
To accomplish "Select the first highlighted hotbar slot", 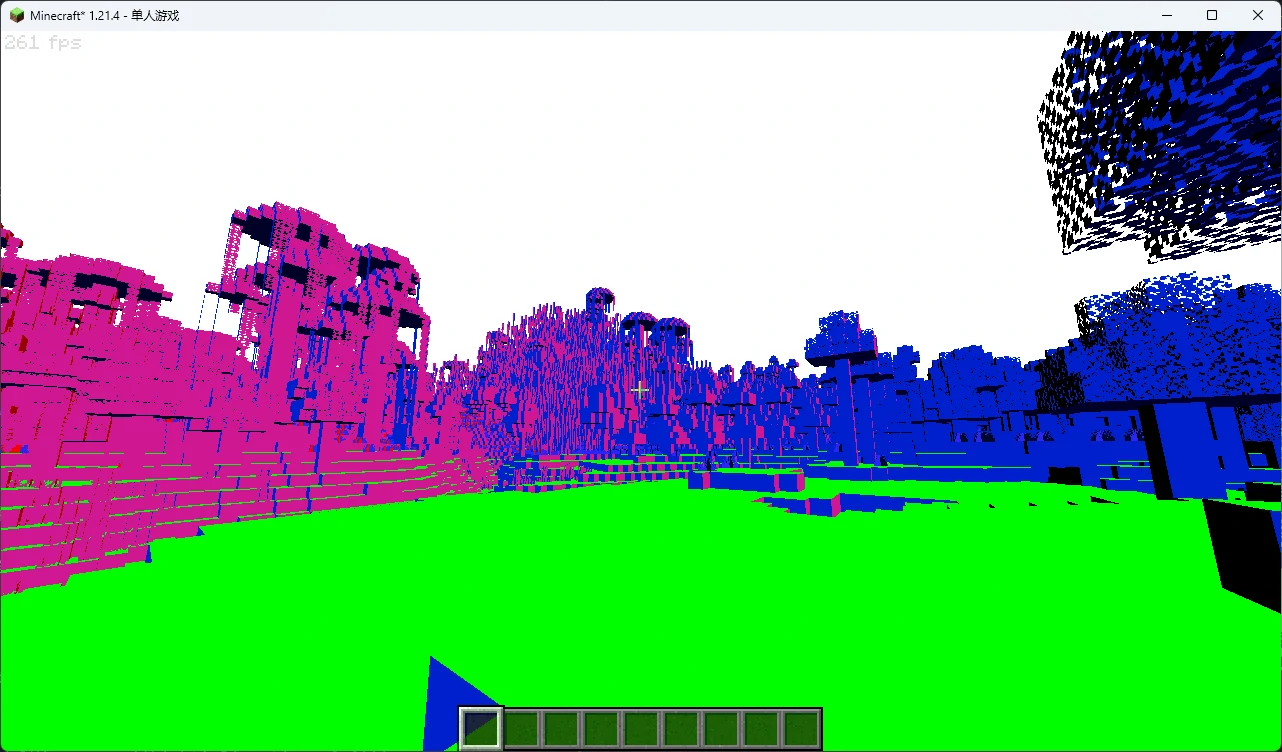I will [x=480, y=728].
